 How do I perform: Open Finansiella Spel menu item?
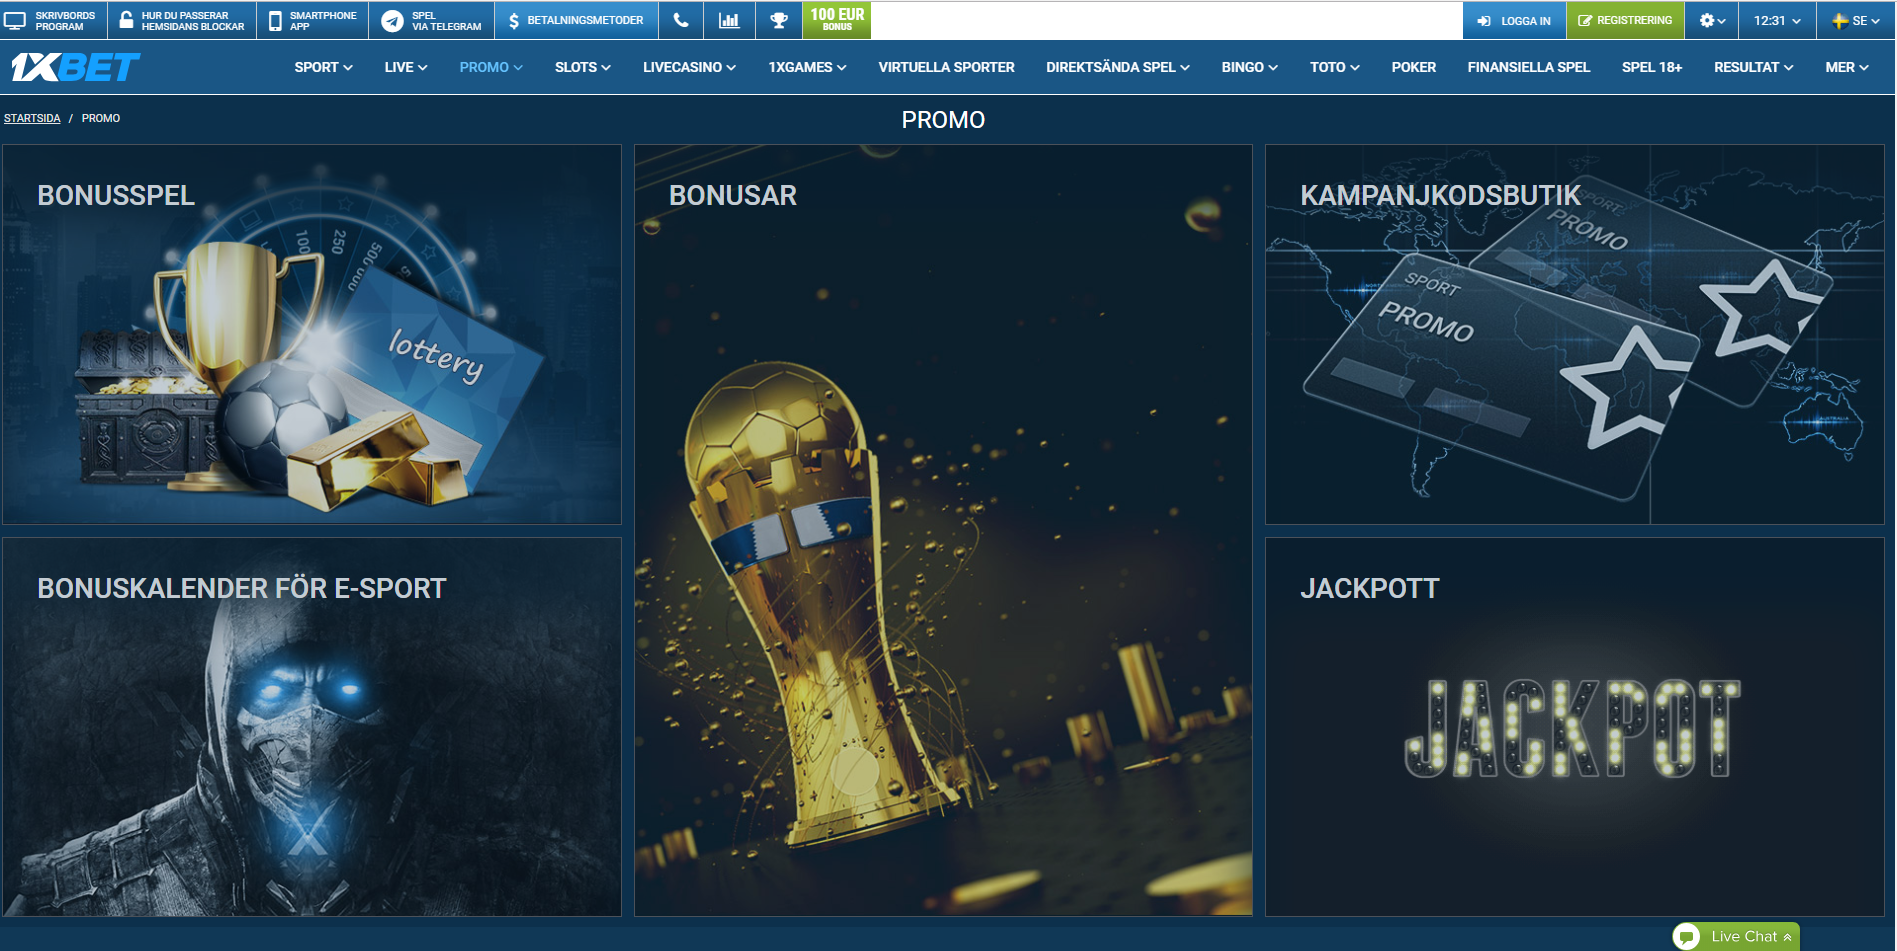1528,67
